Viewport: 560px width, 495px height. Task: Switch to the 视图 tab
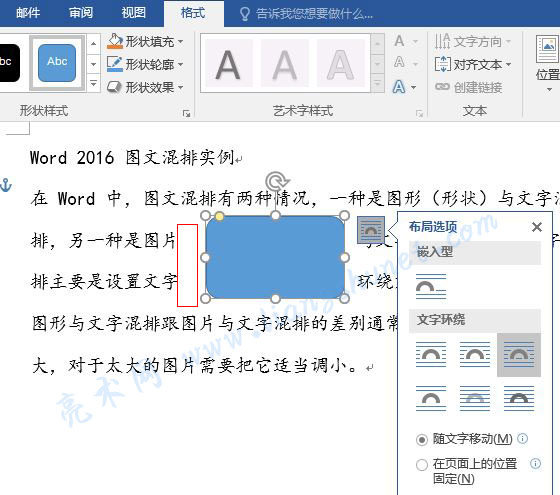134,13
